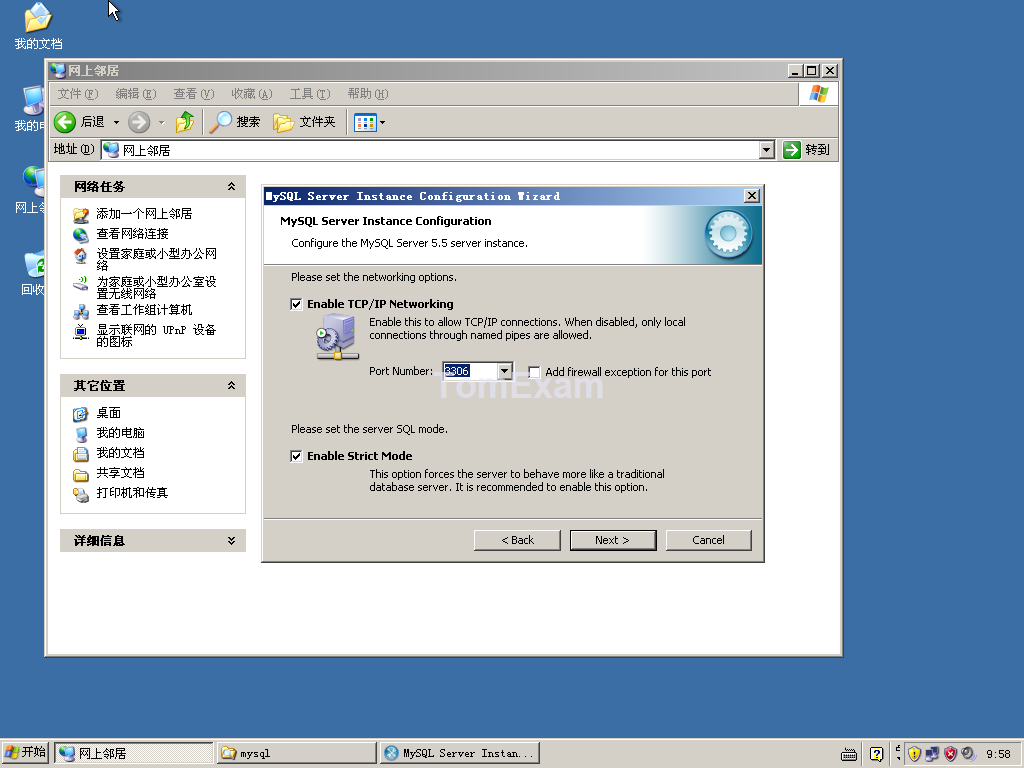This screenshot has height=768, width=1024.
Task: Click the Forward arrow icon in the toolbar
Action: 138,122
